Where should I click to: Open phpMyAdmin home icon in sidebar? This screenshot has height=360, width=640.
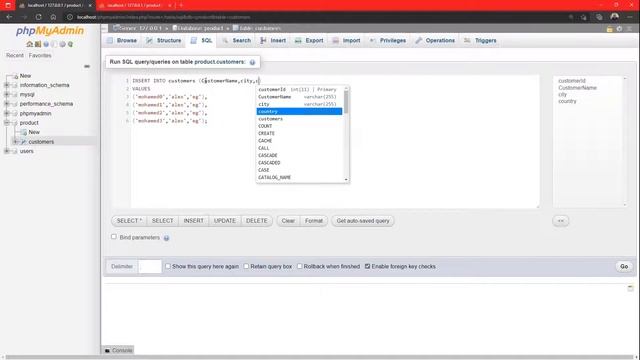pos(29,44)
